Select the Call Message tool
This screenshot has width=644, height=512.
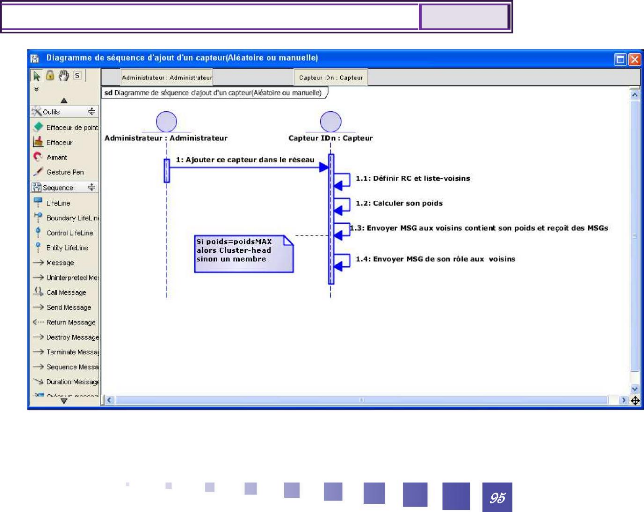tap(60, 292)
